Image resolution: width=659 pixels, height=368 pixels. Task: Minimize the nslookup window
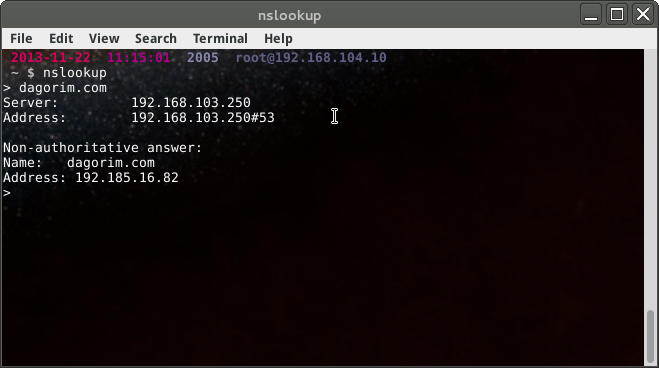pos(591,15)
